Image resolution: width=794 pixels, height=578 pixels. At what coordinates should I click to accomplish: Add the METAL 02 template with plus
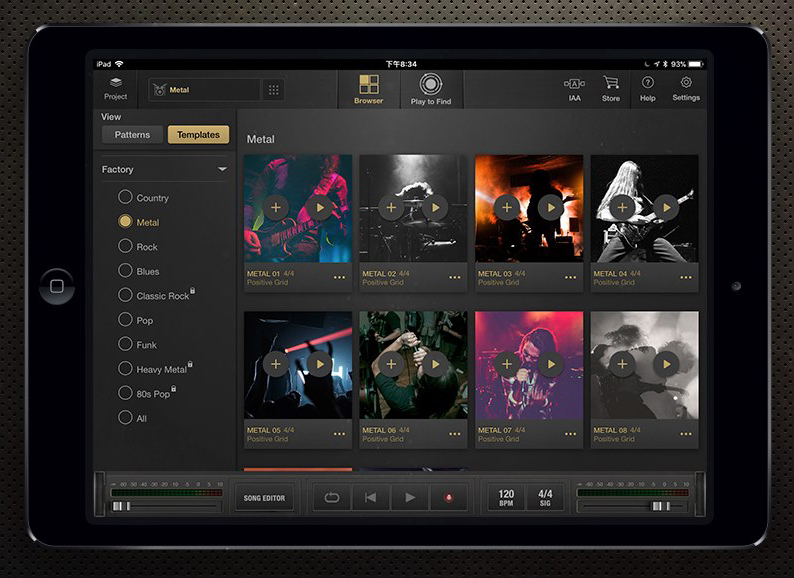(x=391, y=208)
